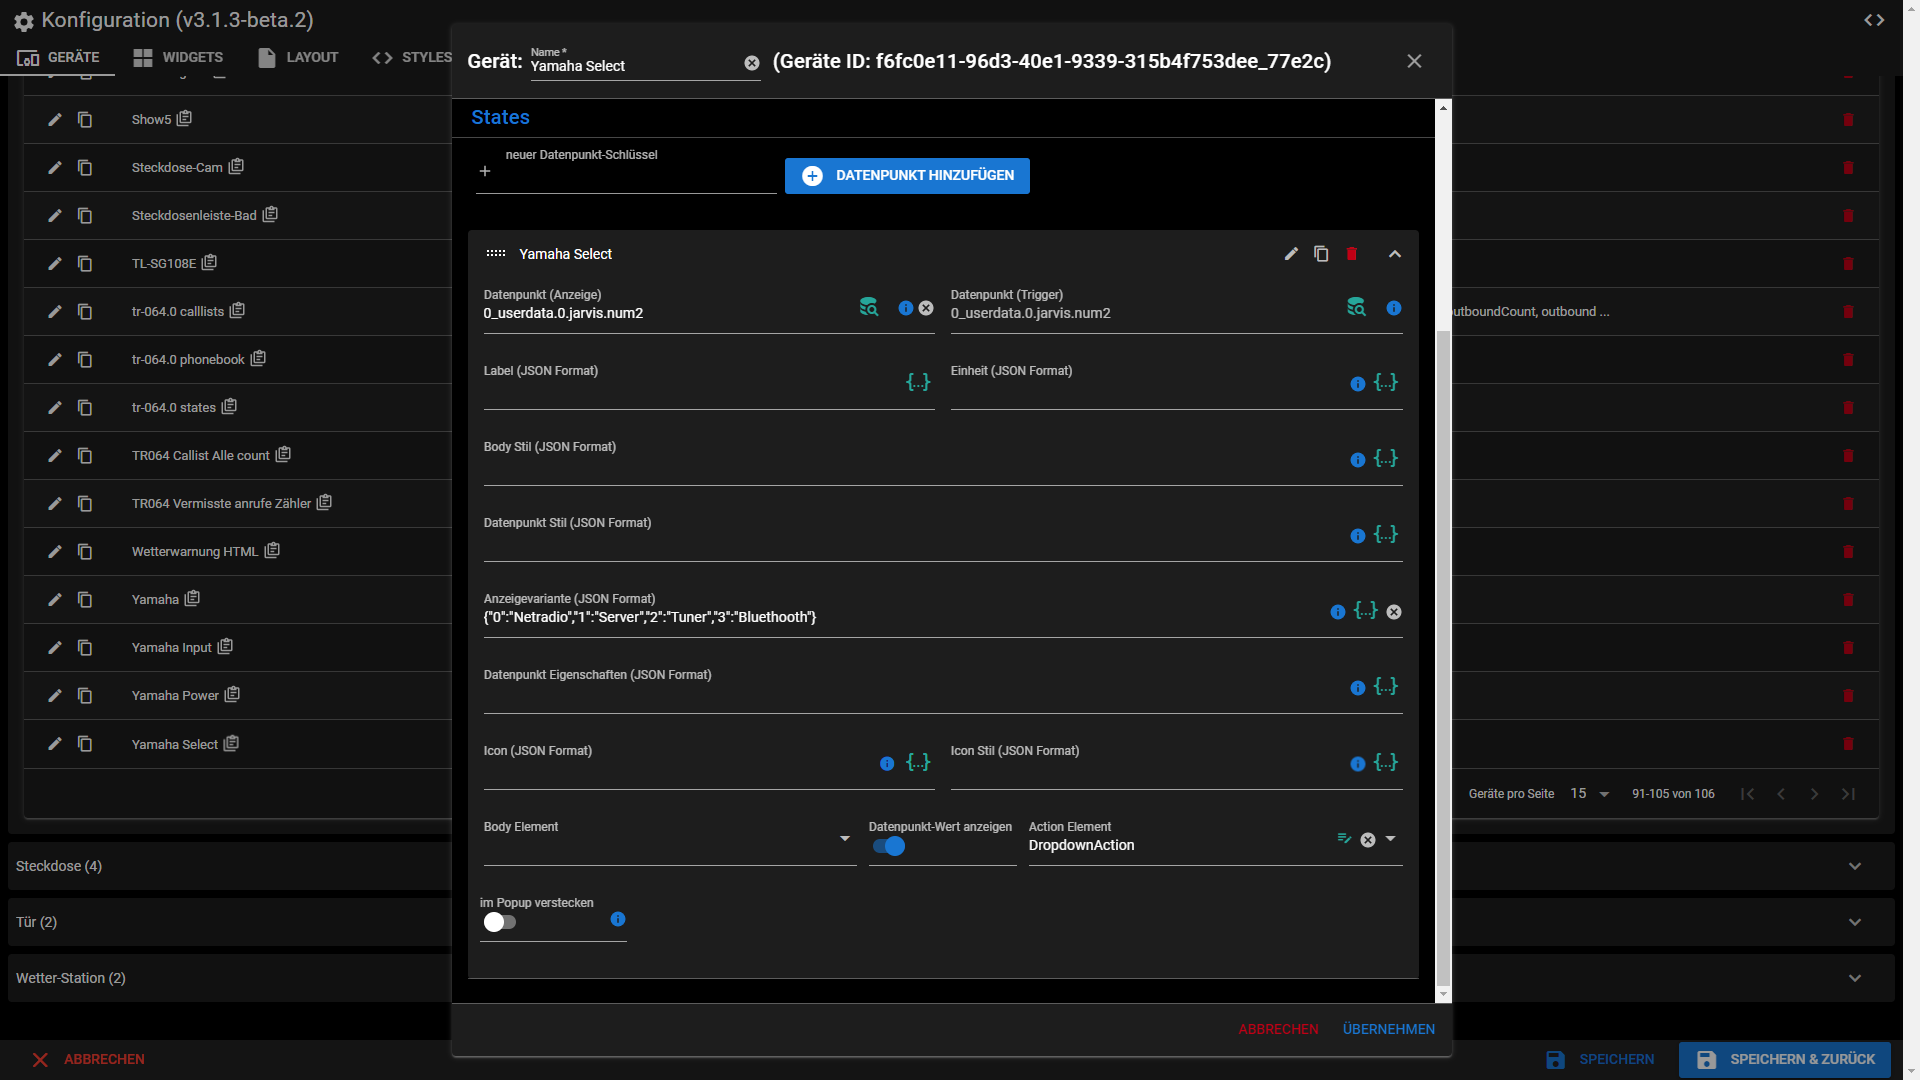This screenshot has width=1920, height=1080.
Task: Switch to the WIDGETS tab
Action: [x=178, y=57]
